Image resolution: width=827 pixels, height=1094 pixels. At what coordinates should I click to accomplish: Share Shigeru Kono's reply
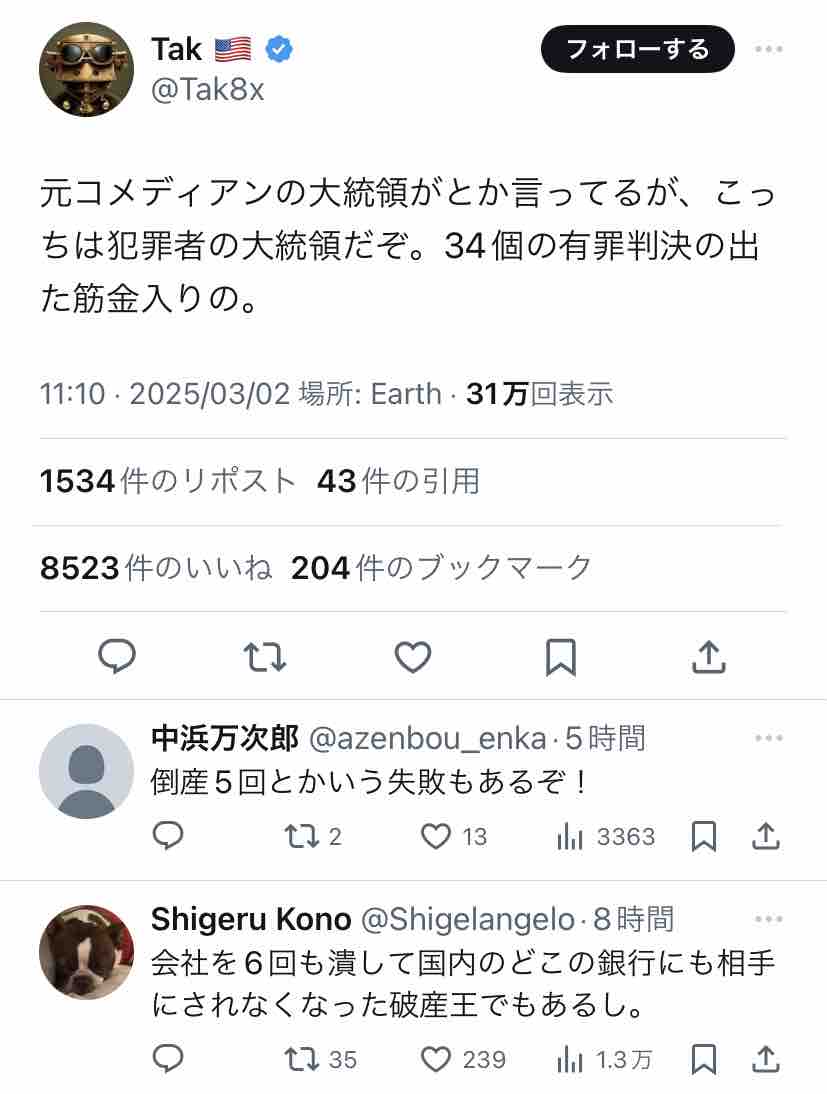click(765, 1059)
